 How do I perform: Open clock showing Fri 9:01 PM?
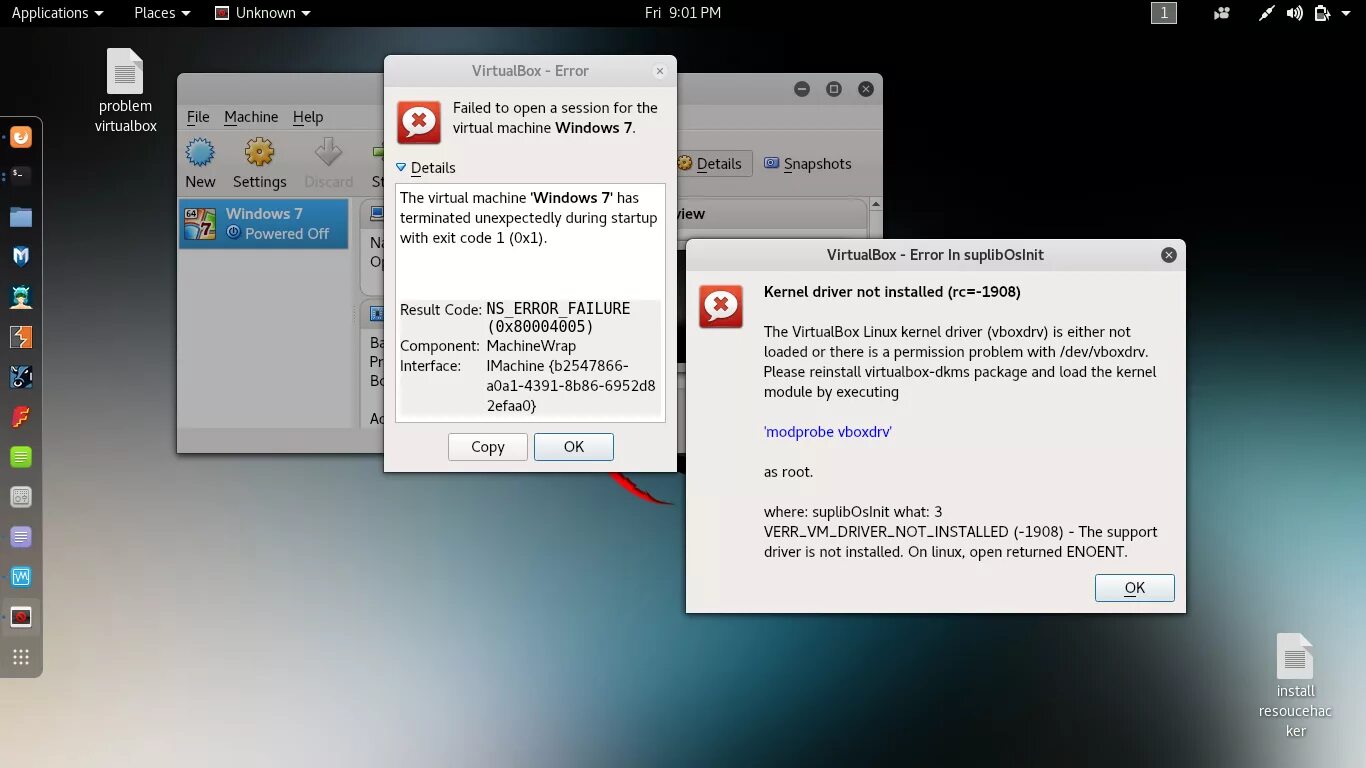point(683,13)
